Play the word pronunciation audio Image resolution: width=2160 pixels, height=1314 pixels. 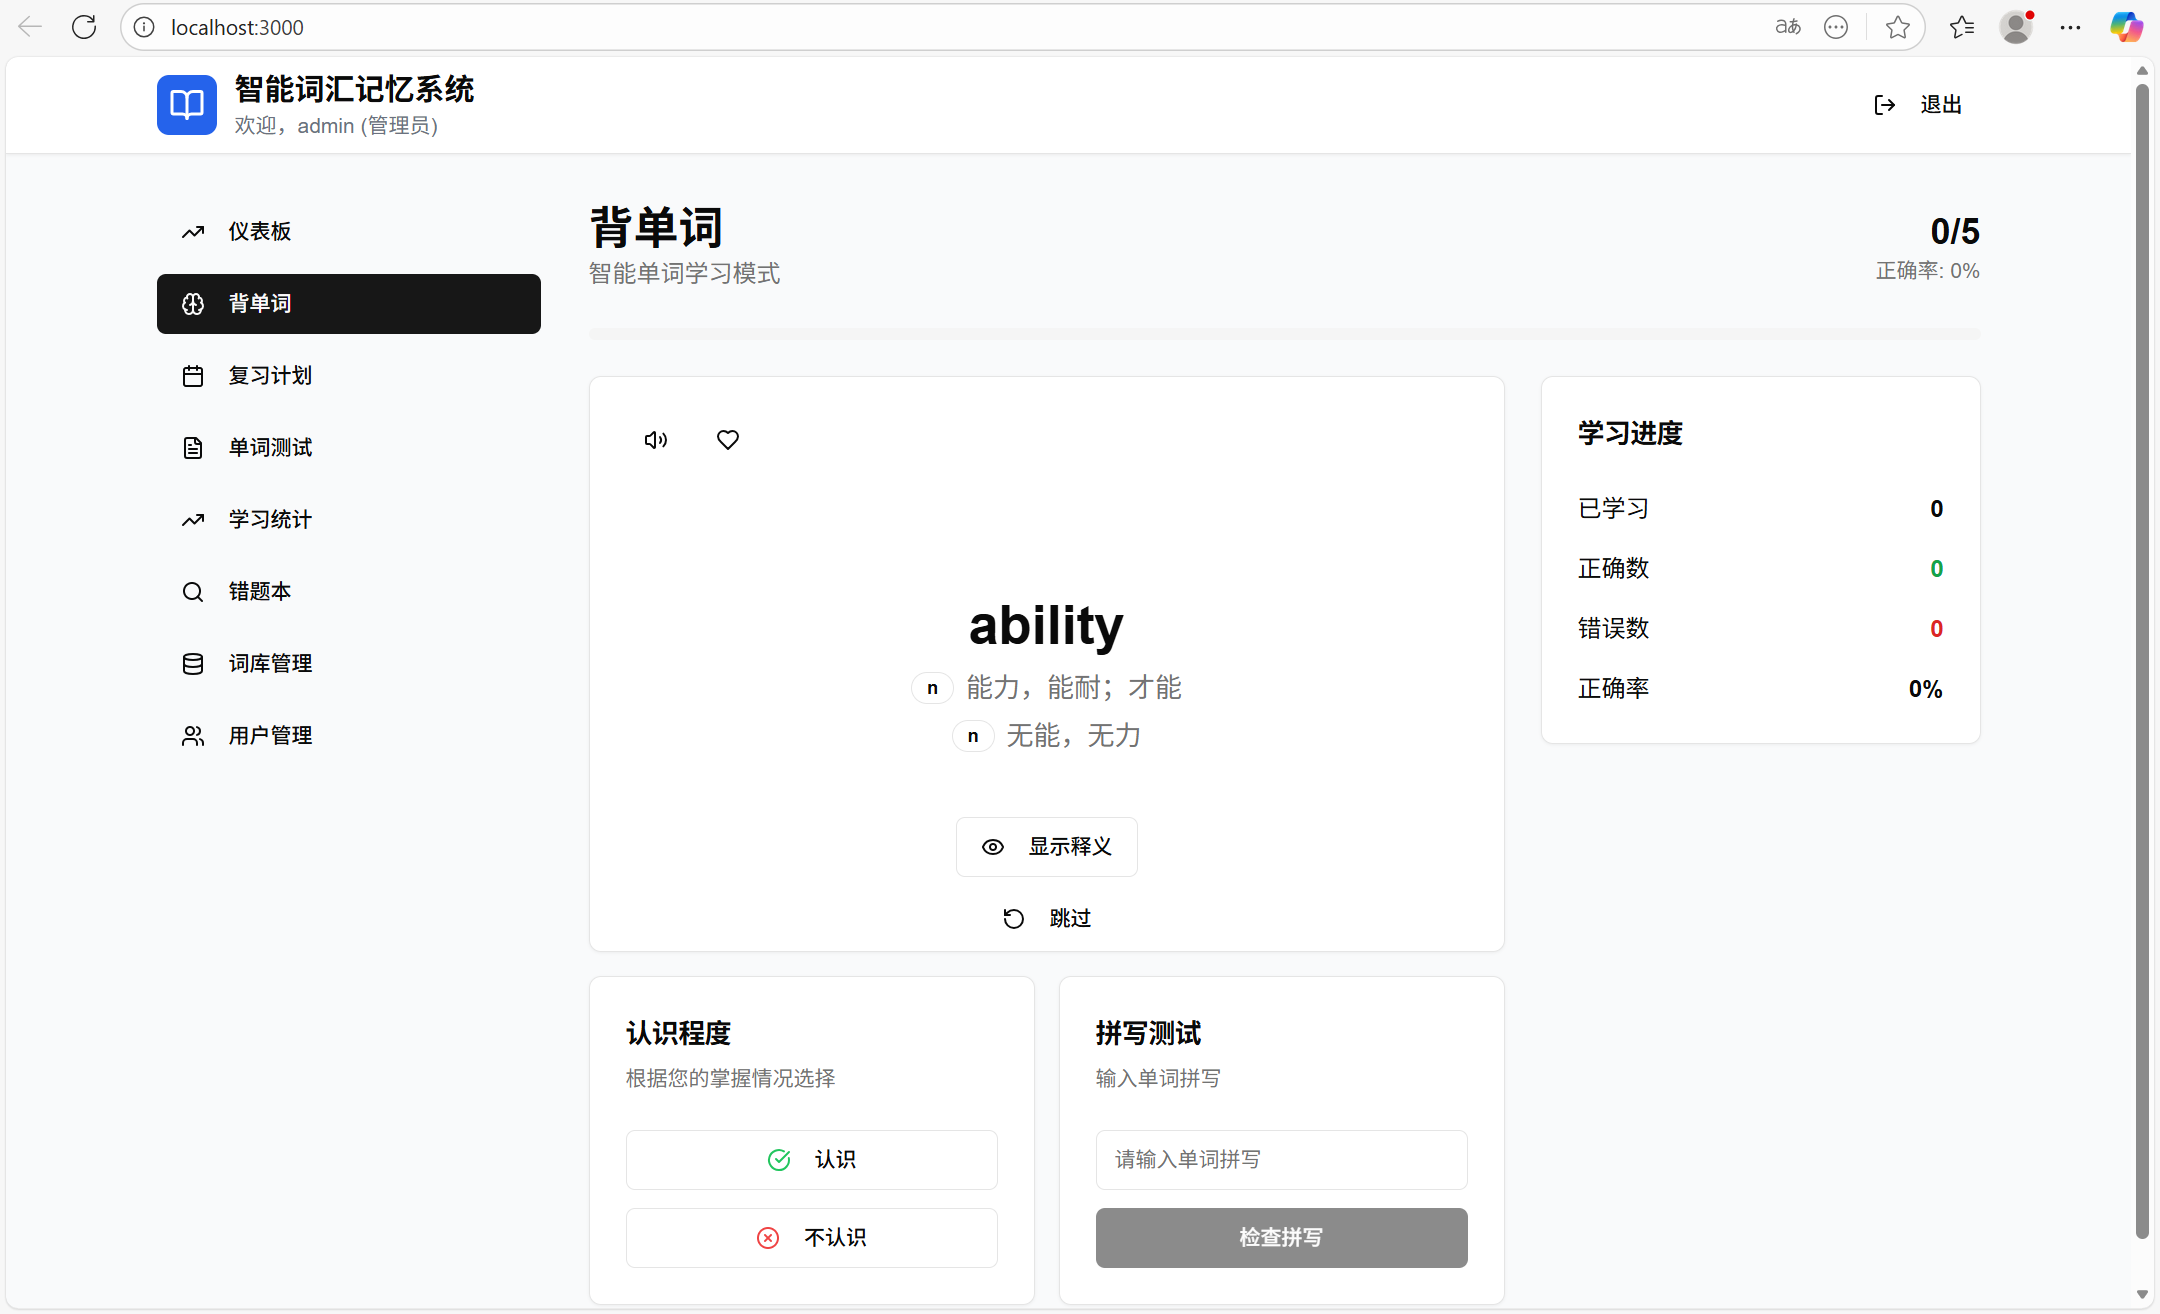654,439
